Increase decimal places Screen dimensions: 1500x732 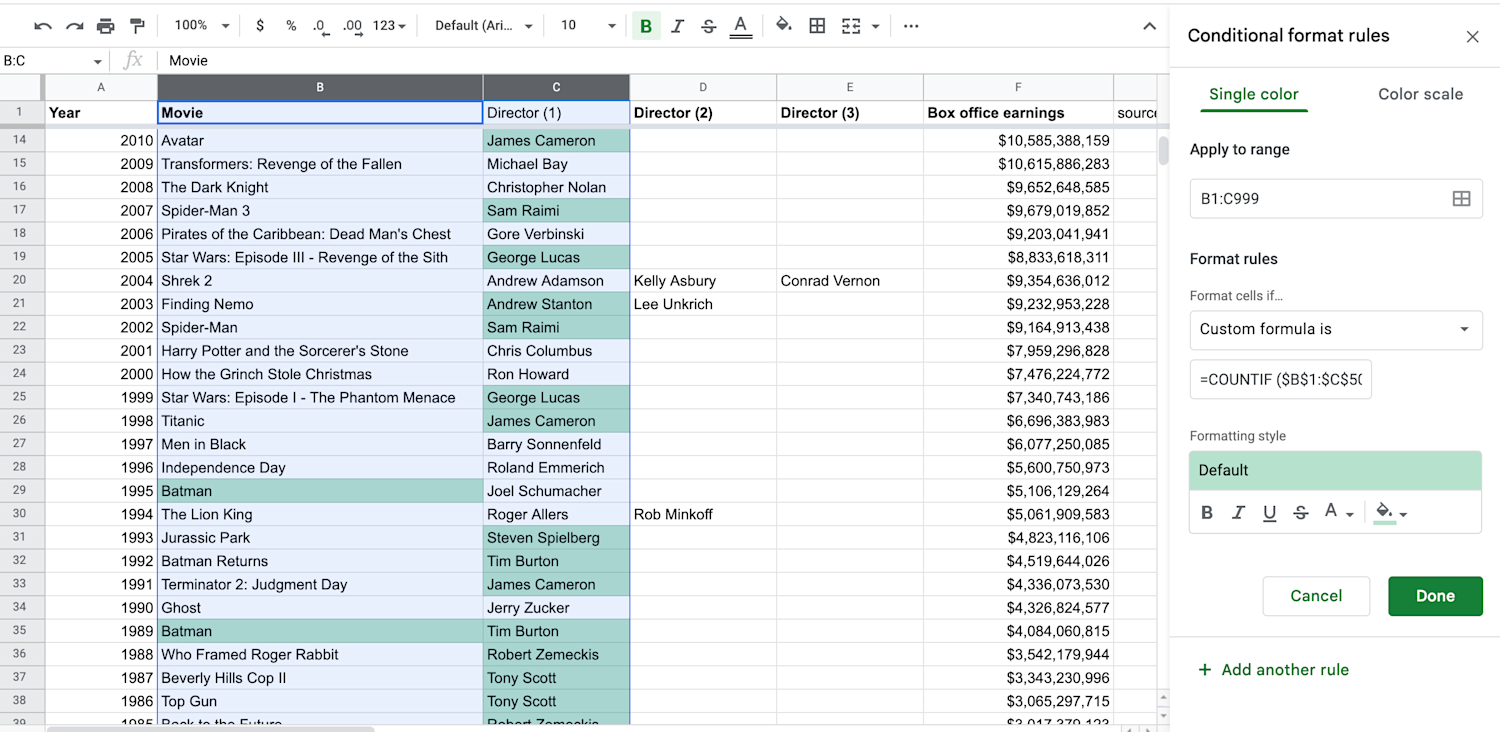click(x=352, y=26)
